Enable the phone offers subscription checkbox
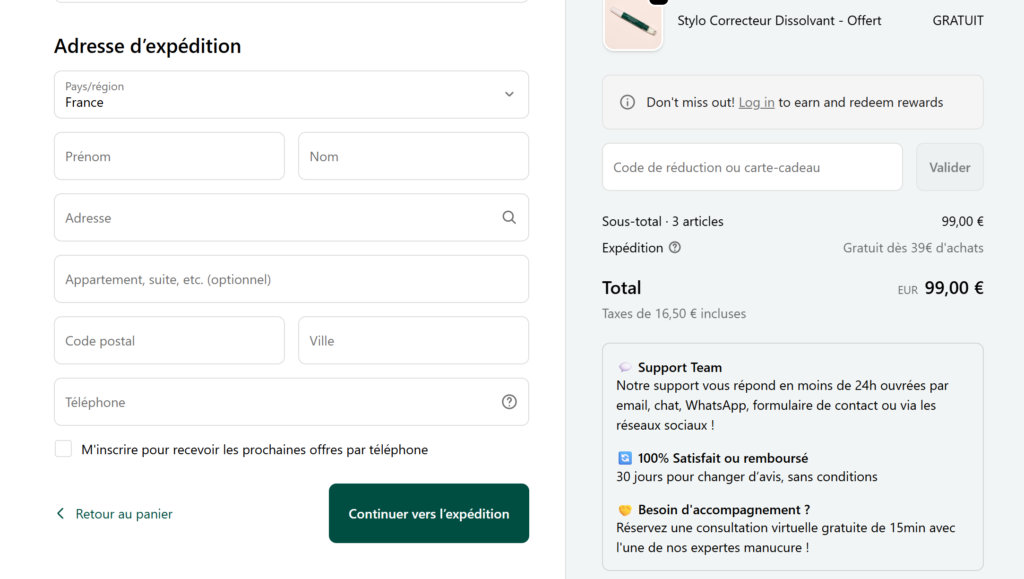Screen dimensions: 1024x579 (x=63, y=449)
